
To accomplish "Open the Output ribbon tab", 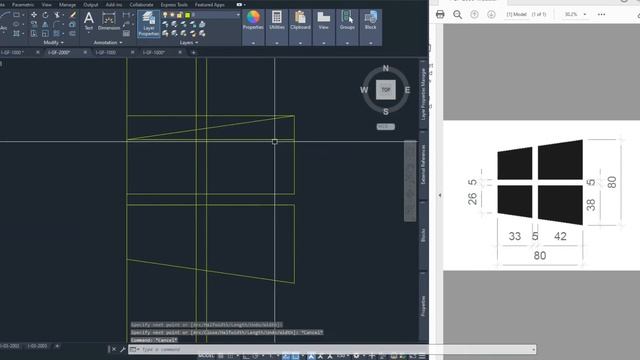I will [91, 4].
